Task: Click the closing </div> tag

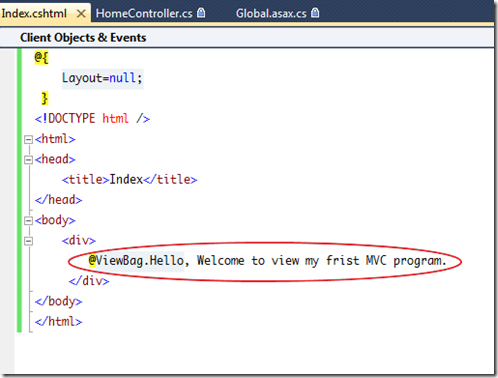Action: pos(89,281)
